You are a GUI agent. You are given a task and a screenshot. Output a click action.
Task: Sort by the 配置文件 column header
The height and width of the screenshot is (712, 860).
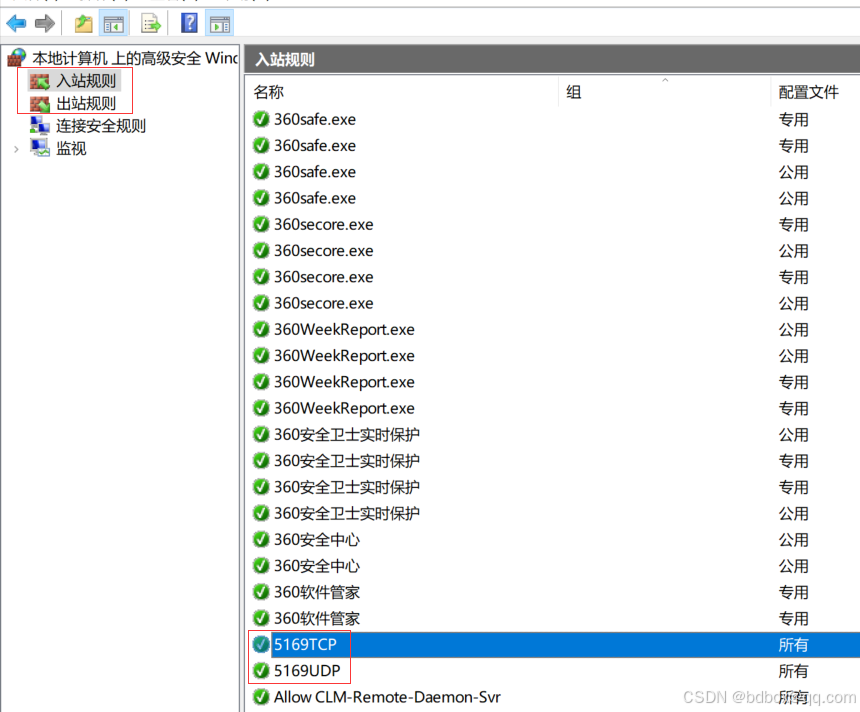tap(808, 92)
